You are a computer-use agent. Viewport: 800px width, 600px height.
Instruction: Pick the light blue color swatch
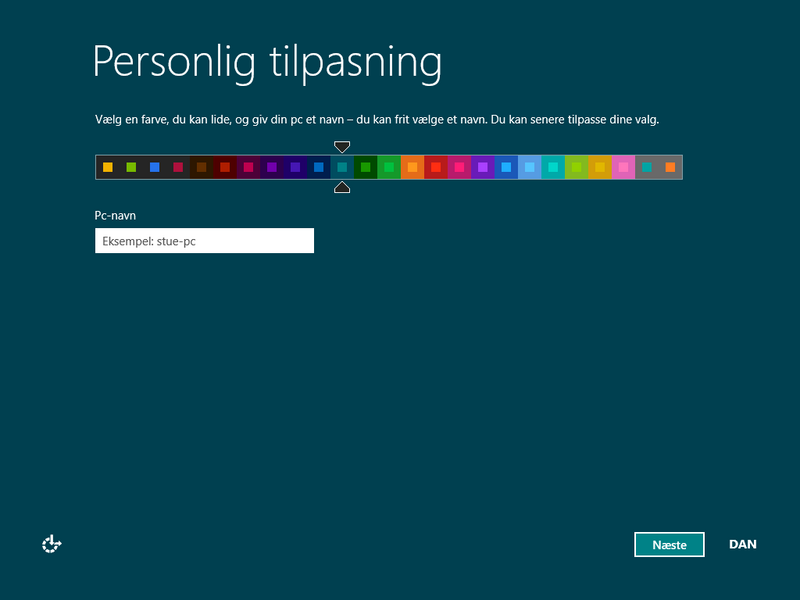pos(530,167)
